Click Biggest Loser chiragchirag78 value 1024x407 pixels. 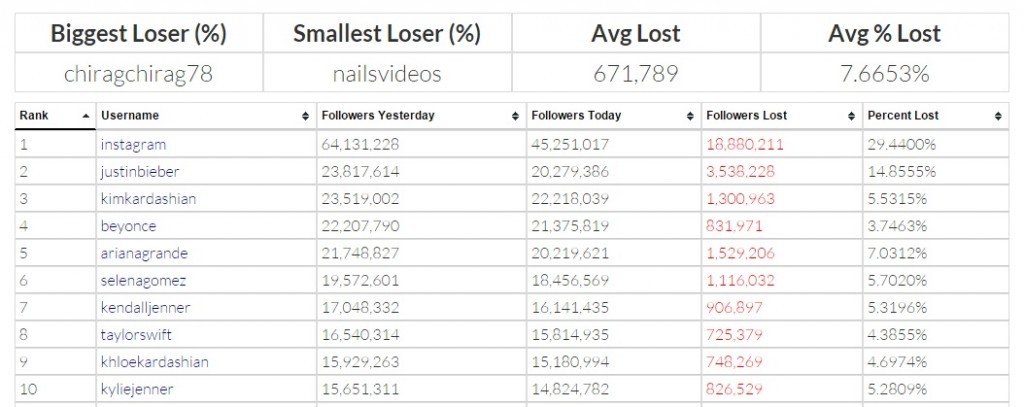138,73
